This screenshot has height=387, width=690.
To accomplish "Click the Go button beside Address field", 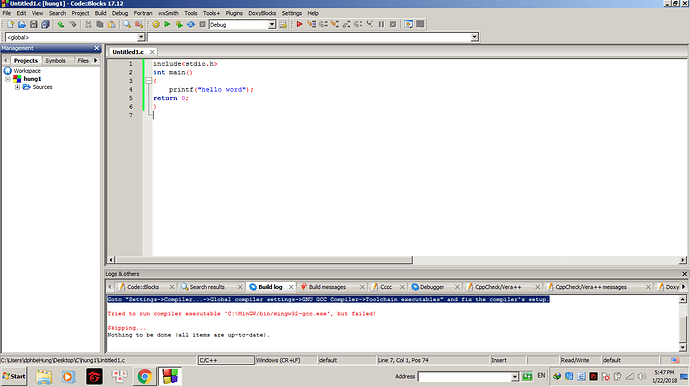I will click(527, 376).
